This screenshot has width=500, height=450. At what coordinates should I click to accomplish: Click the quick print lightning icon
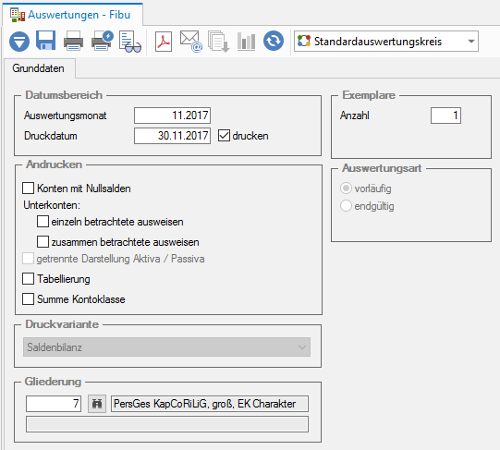click(x=102, y=41)
